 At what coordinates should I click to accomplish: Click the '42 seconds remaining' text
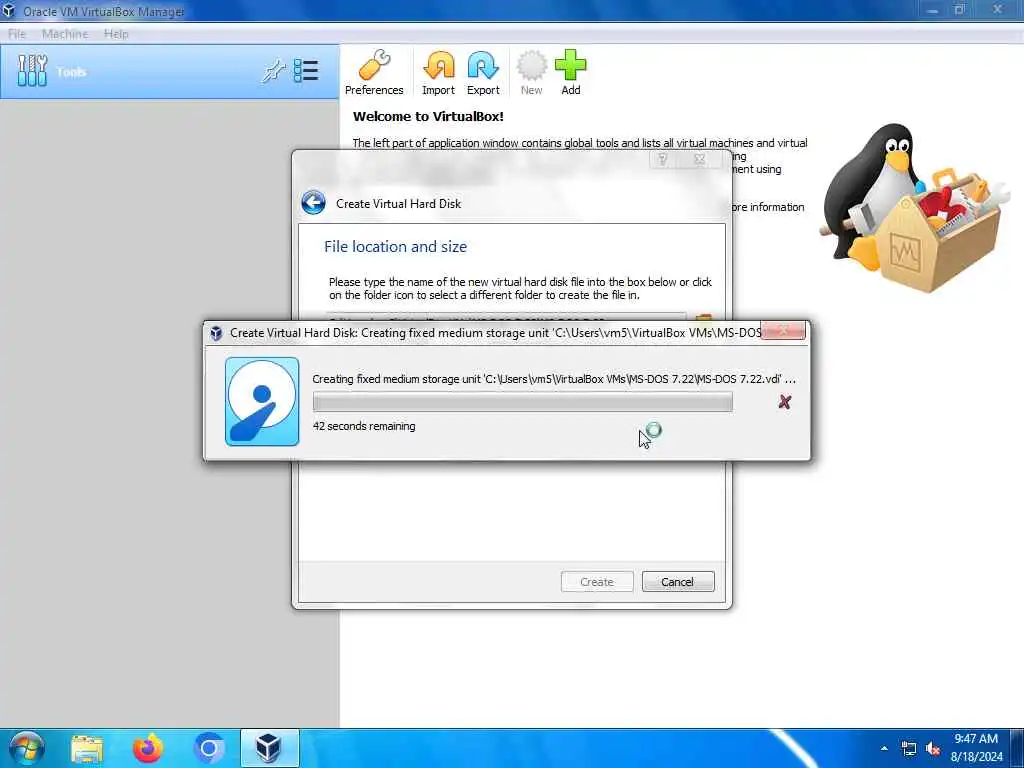click(364, 426)
